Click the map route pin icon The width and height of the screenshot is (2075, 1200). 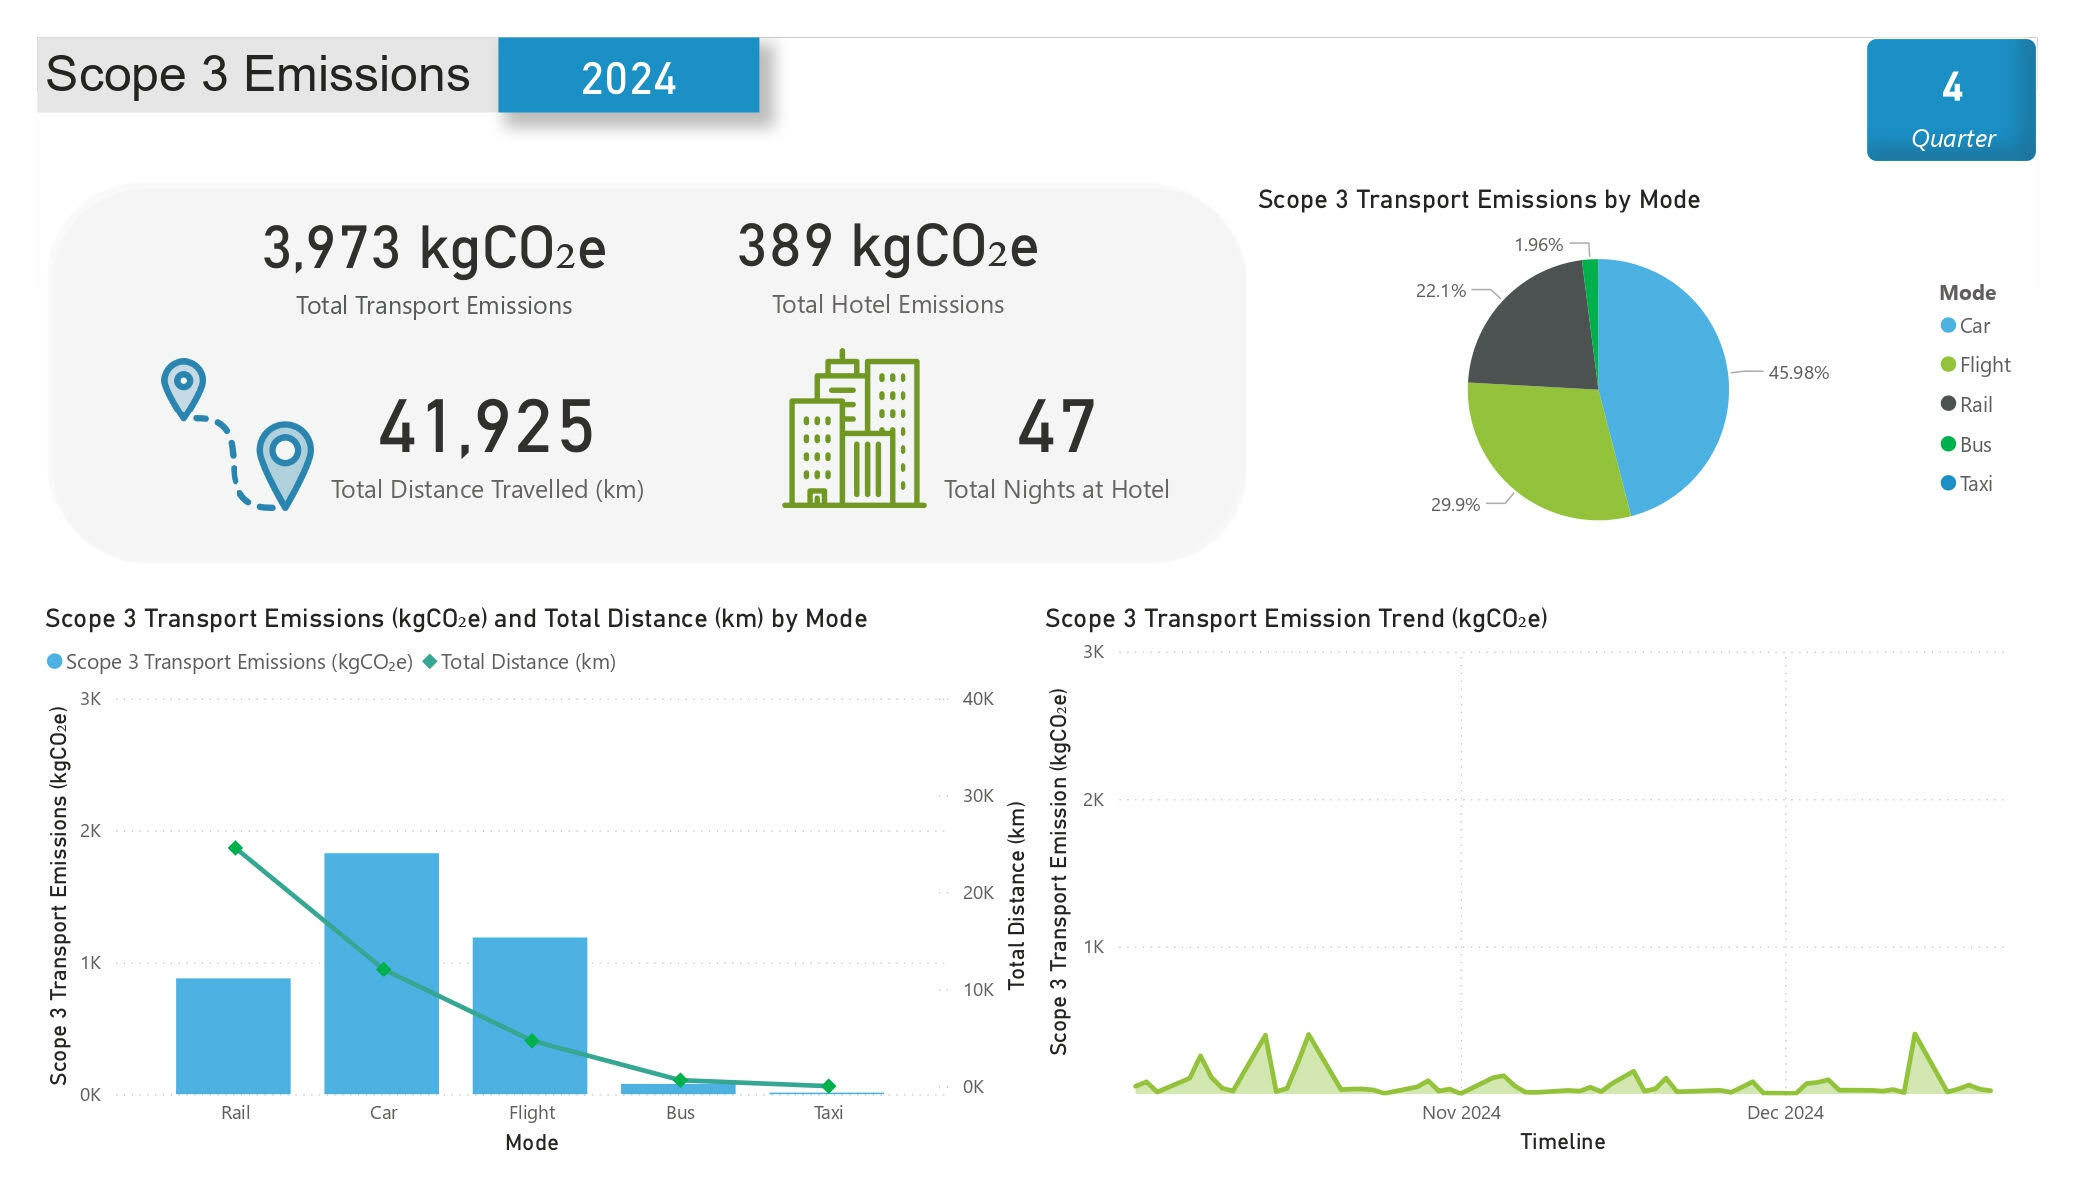tap(238, 434)
